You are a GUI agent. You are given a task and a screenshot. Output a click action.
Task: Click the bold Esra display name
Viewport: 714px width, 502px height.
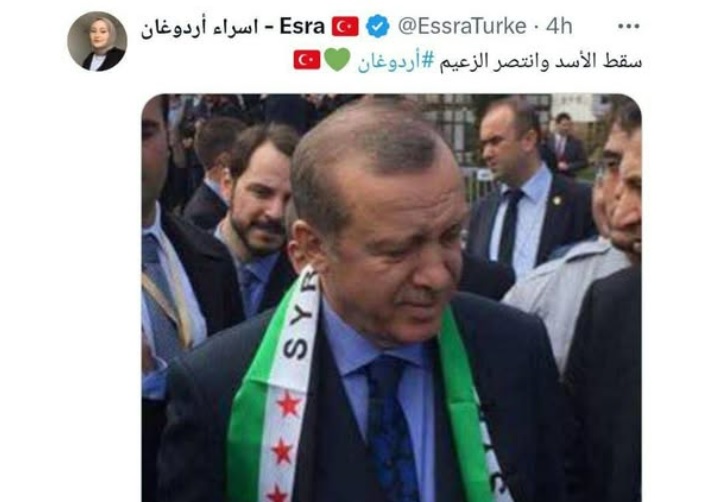302,26
